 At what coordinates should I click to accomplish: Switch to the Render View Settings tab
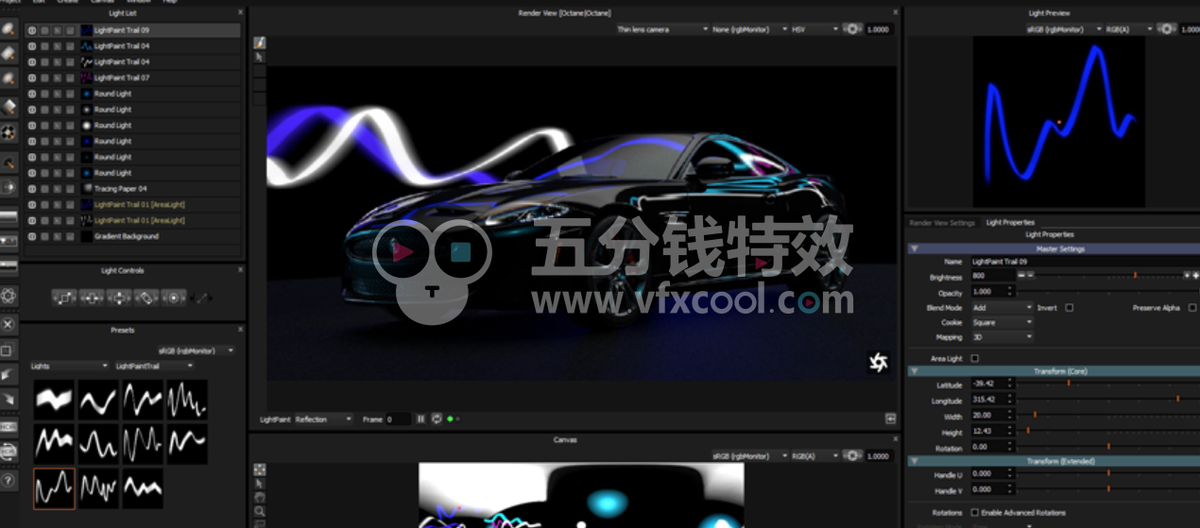pos(942,222)
